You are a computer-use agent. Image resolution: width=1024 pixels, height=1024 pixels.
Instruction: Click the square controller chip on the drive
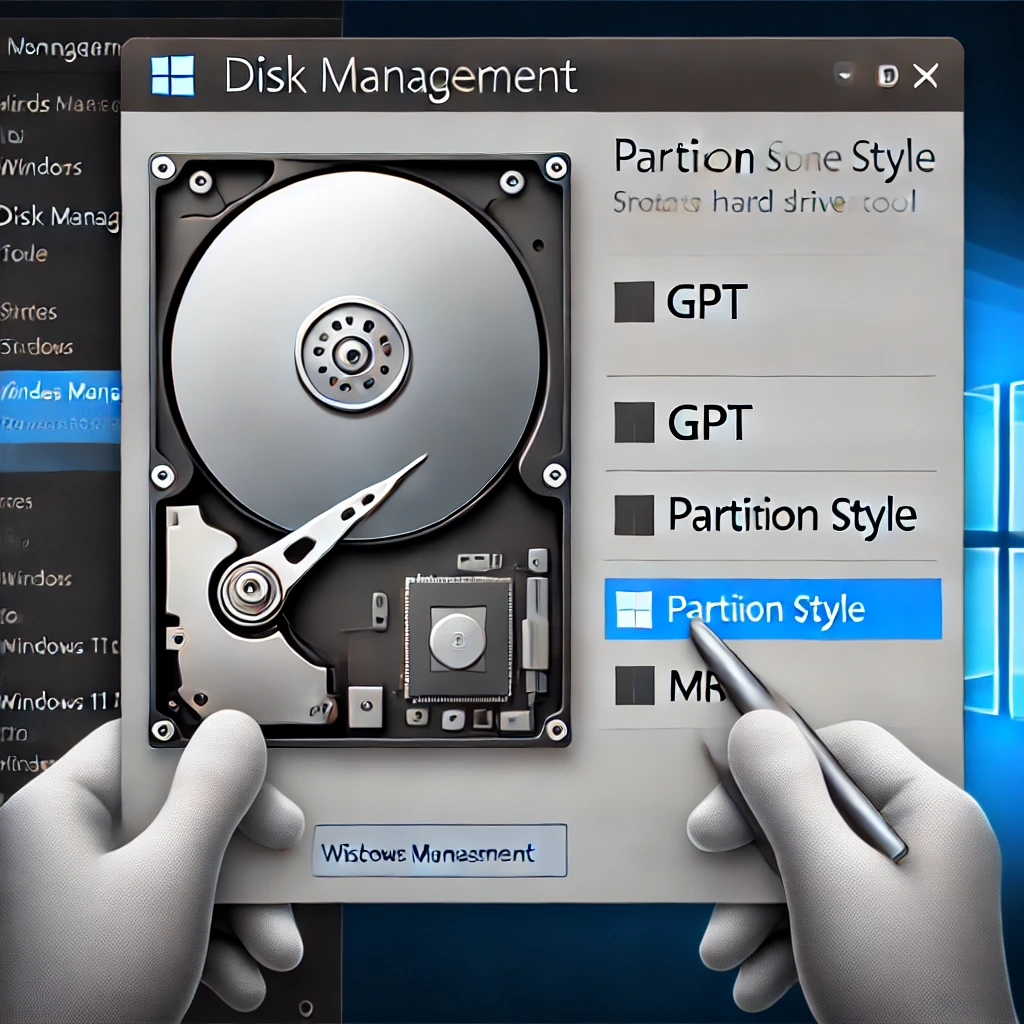point(457,636)
